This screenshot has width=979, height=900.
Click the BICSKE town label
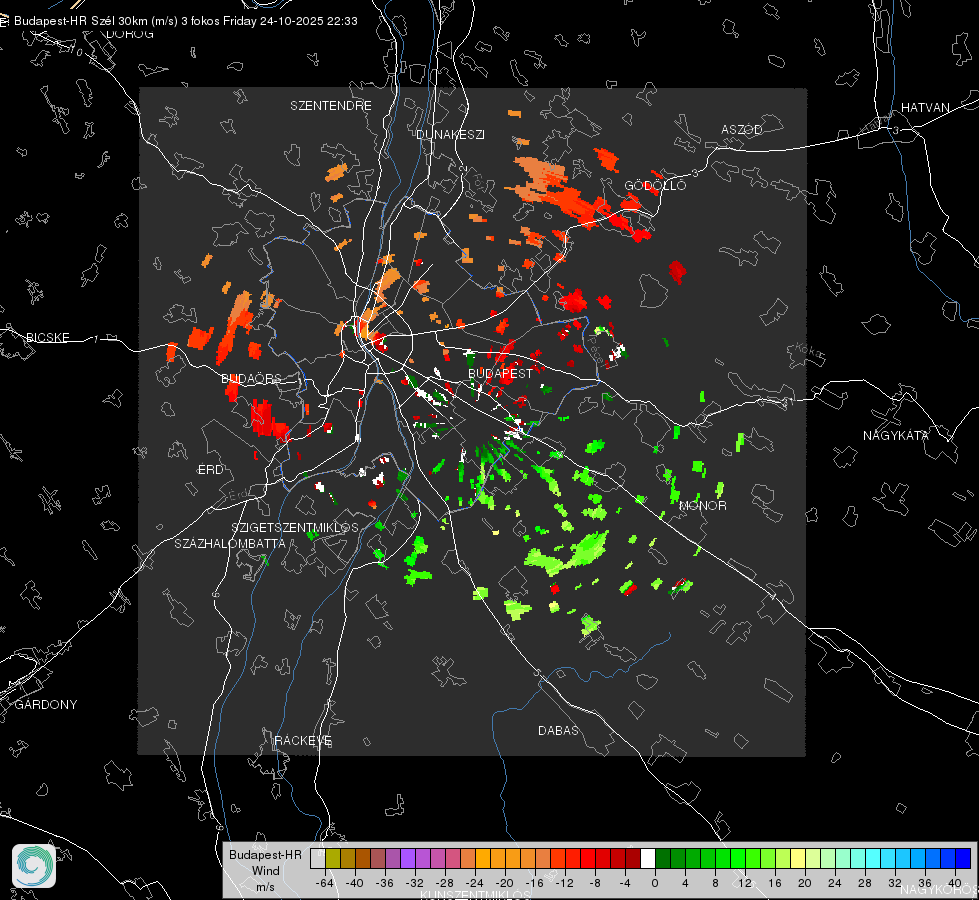point(47,338)
